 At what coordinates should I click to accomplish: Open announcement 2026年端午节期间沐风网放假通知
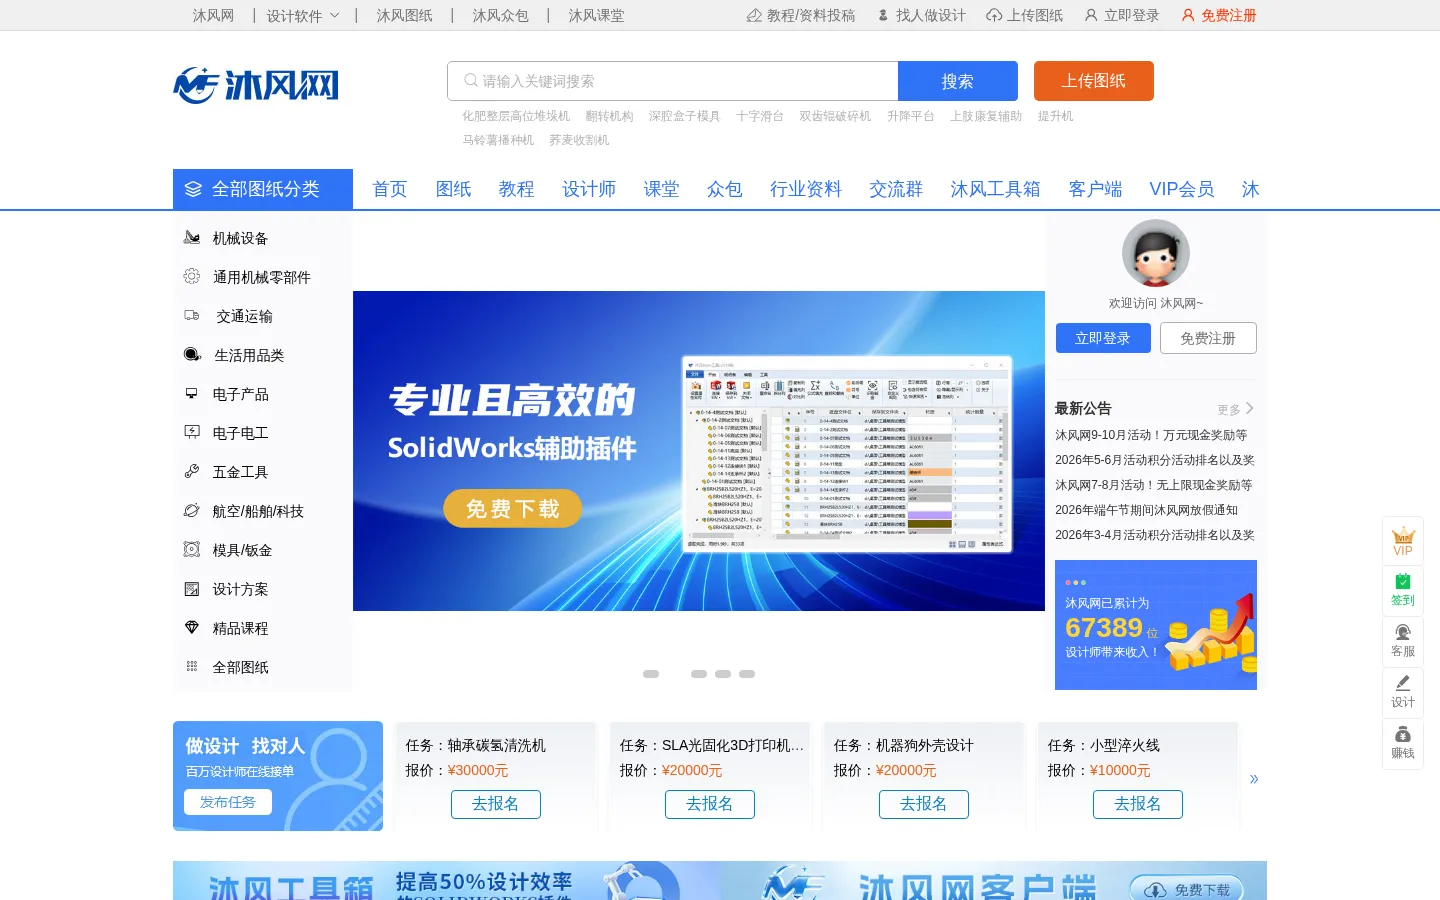coord(1147,510)
